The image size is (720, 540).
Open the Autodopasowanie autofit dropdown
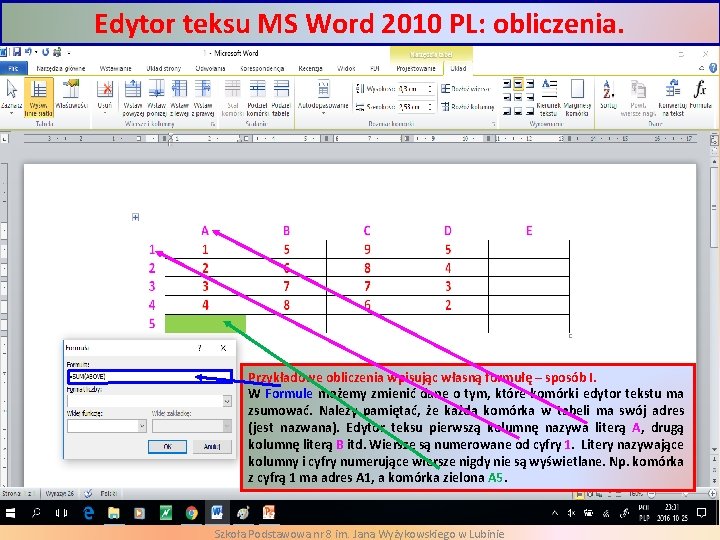point(323,97)
